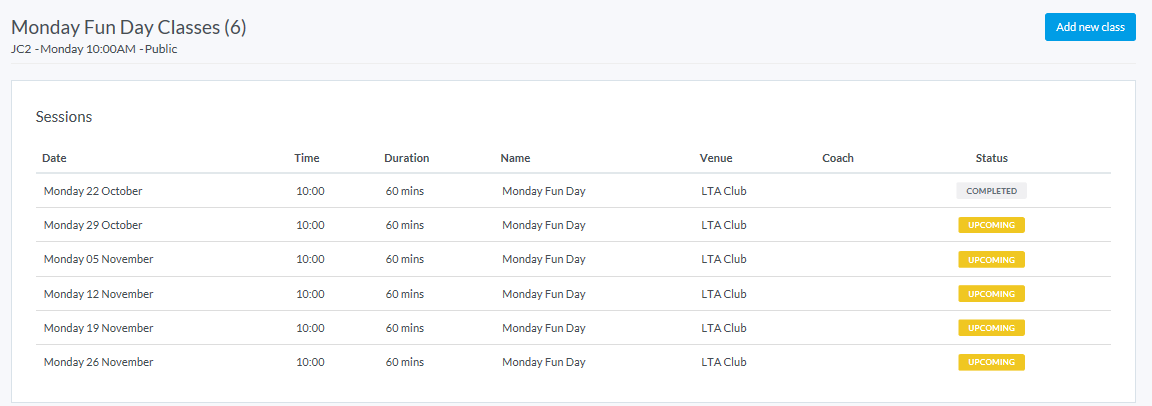Click UPCOMING badge for 26 November
The width and height of the screenshot is (1152, 406).
(991, 362)
